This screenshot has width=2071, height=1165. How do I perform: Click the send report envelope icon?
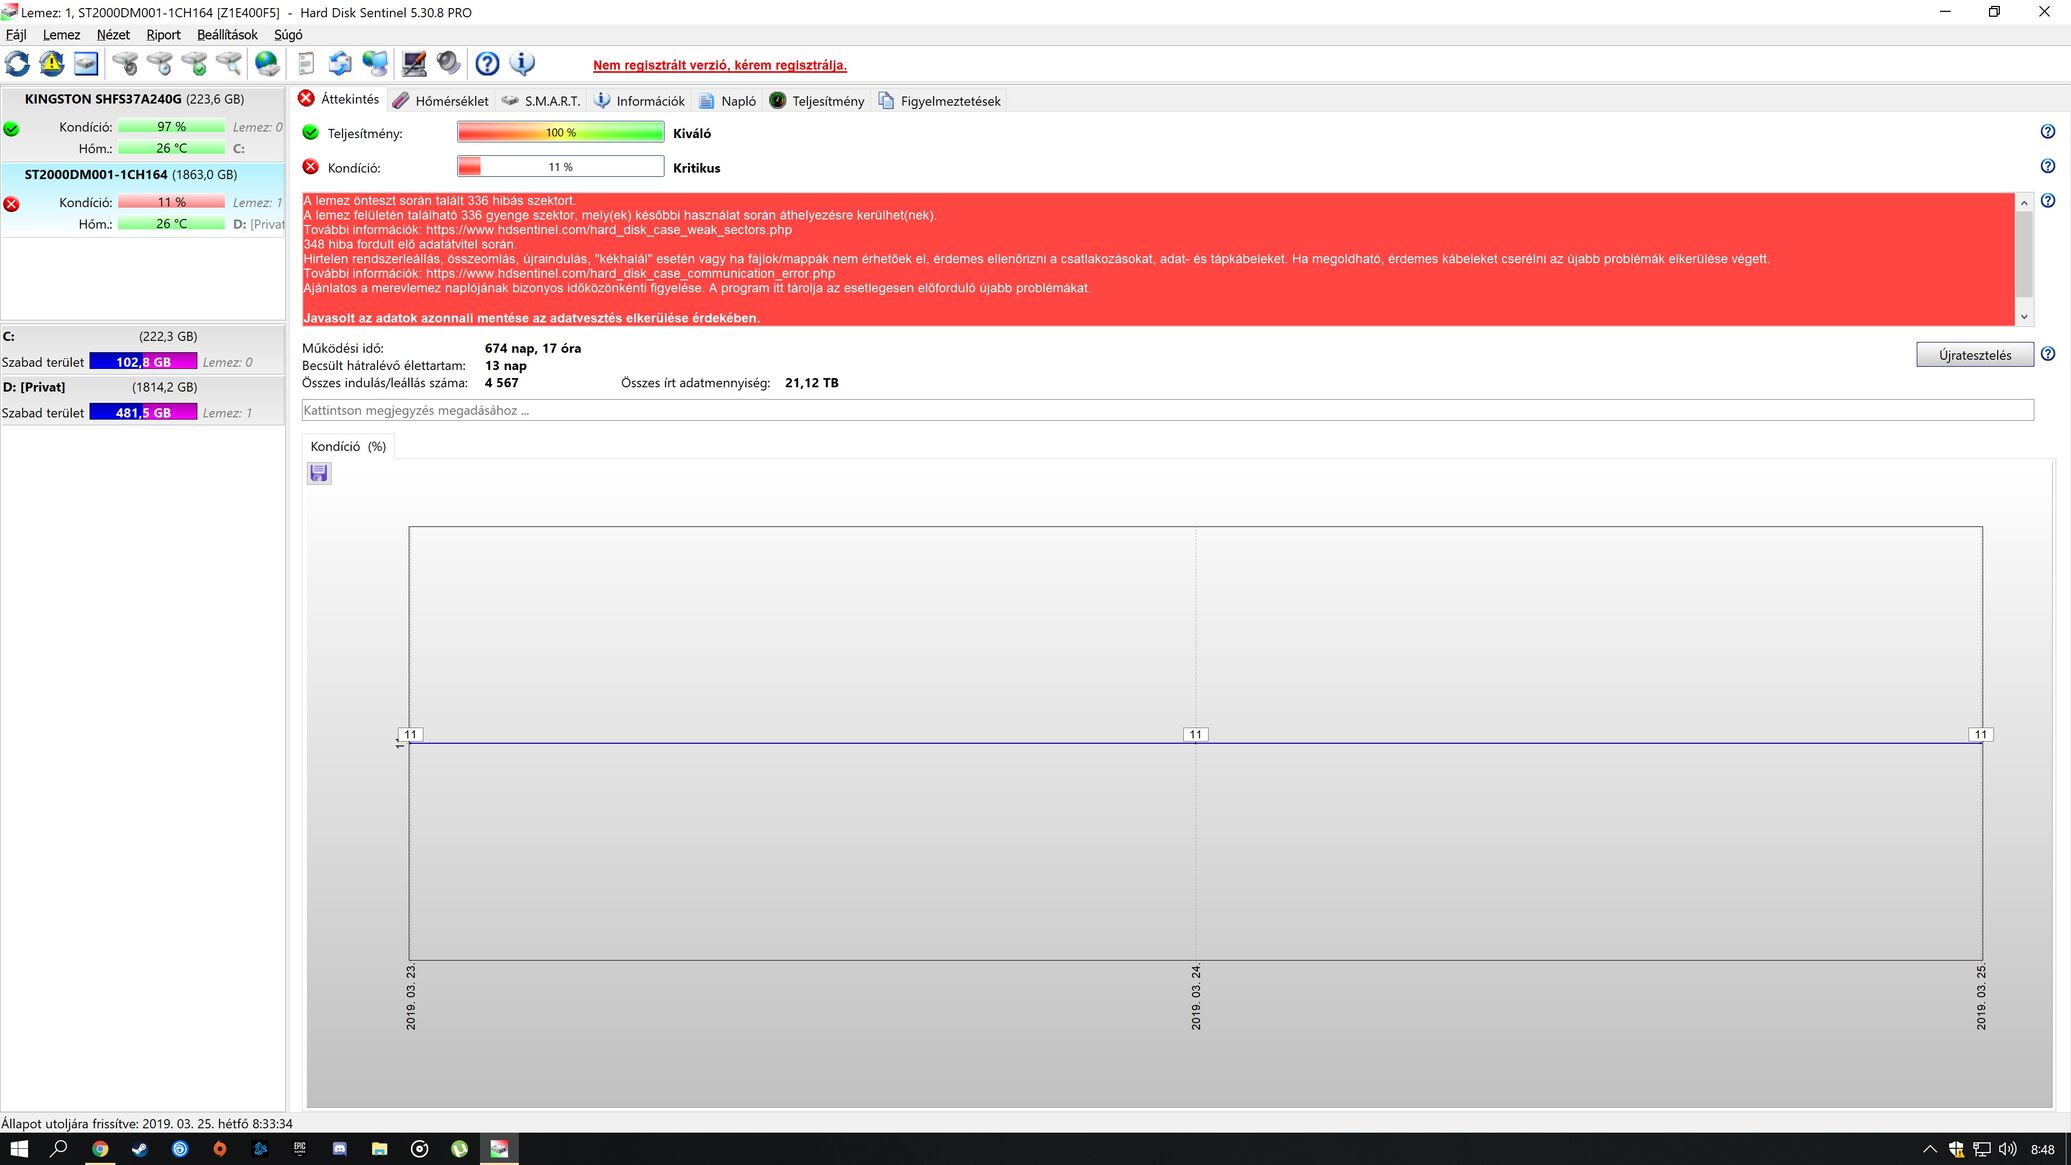[x=340, y=64]
